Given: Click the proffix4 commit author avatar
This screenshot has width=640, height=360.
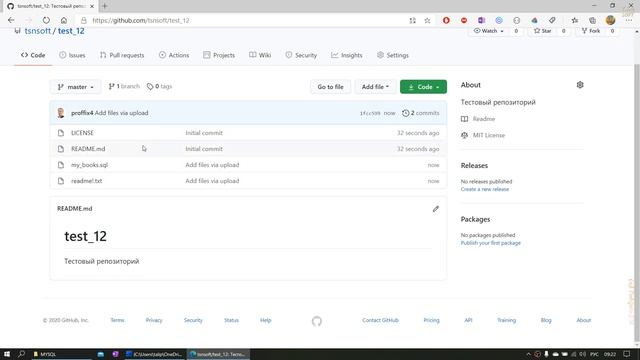Looking at the screenshot, I should (x=61, y=113).
